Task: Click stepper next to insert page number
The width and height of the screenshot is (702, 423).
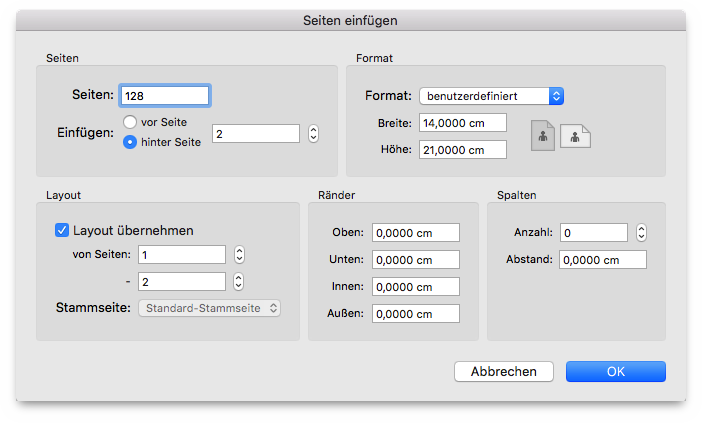Action: click(313, 133)
